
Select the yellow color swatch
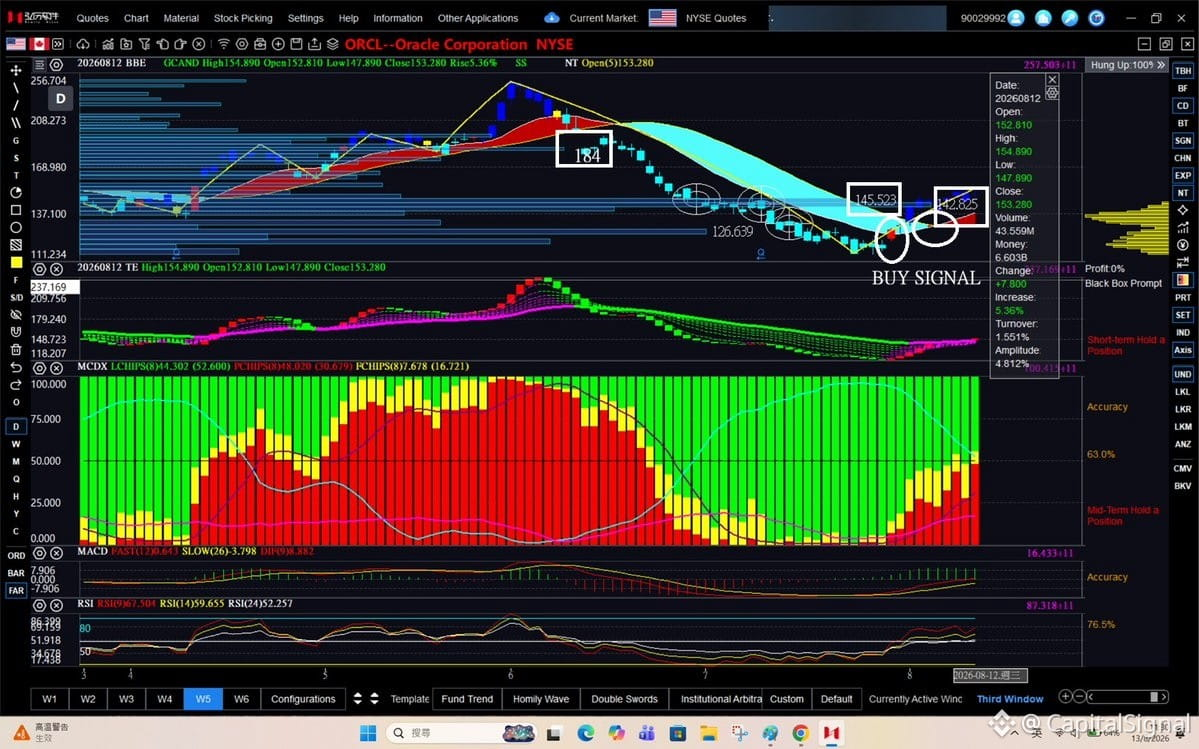(16, 262)
